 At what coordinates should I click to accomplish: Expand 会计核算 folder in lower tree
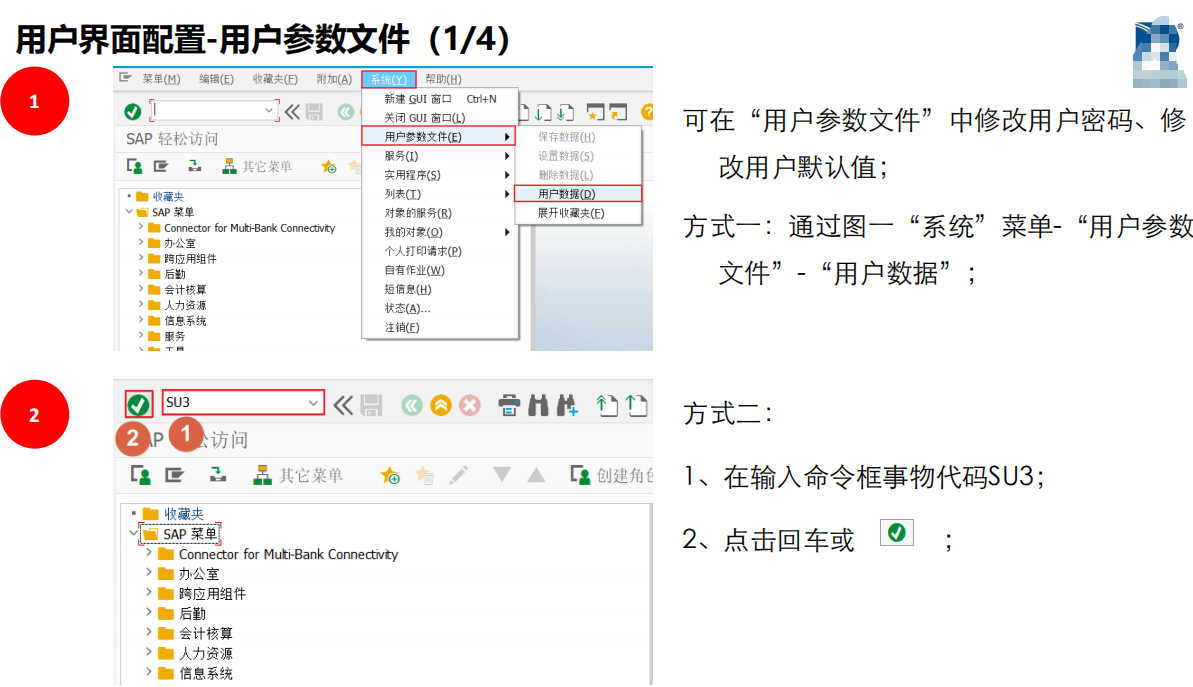click(148, 632)
